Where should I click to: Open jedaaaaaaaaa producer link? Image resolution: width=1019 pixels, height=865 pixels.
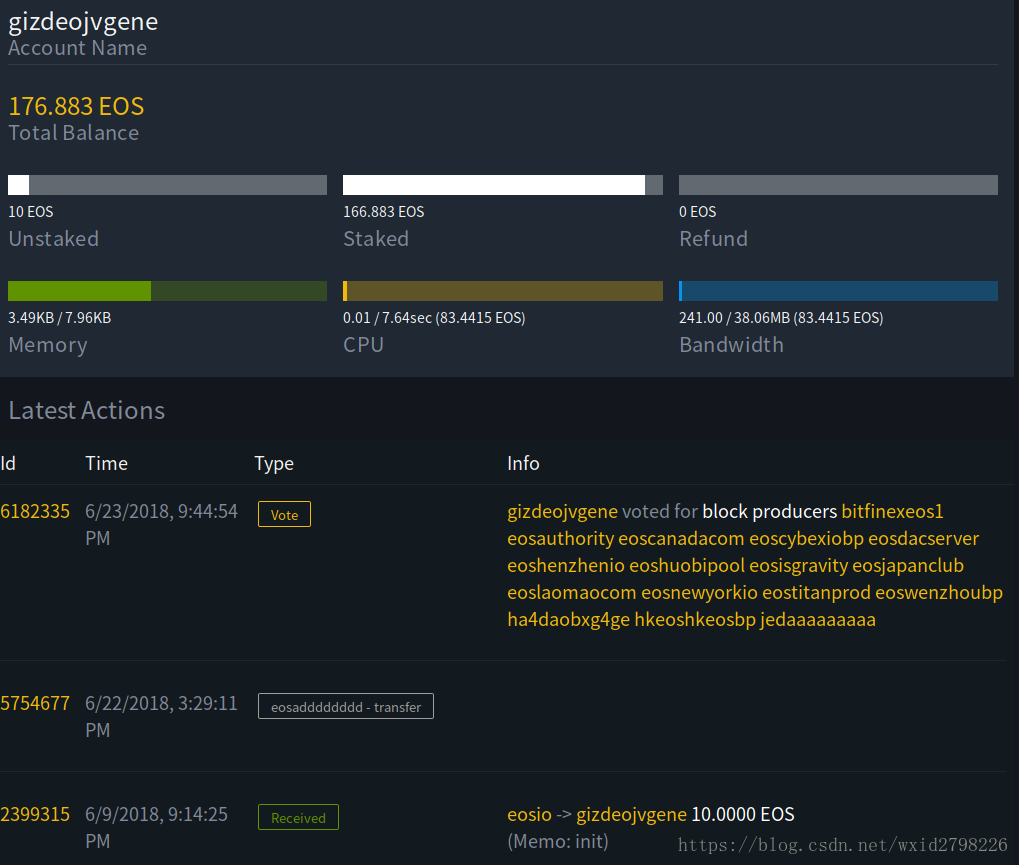(817, 620)
